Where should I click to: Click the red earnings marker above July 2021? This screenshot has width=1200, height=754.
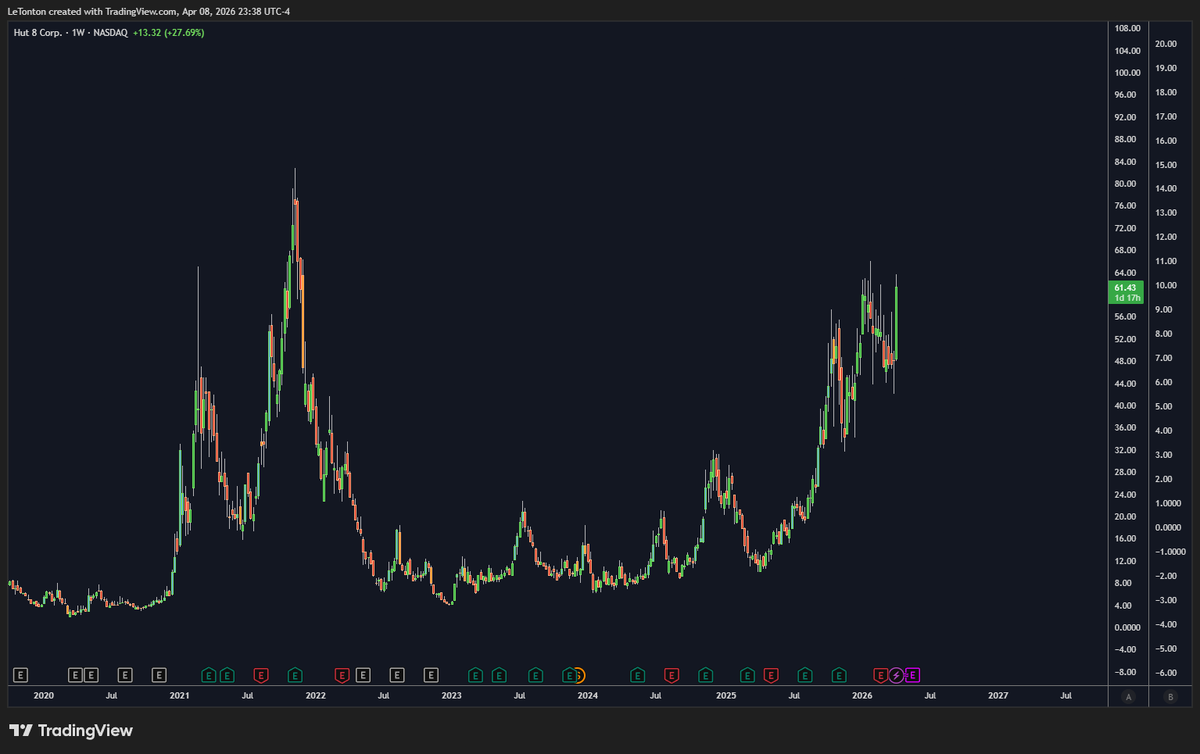point(261,675)
